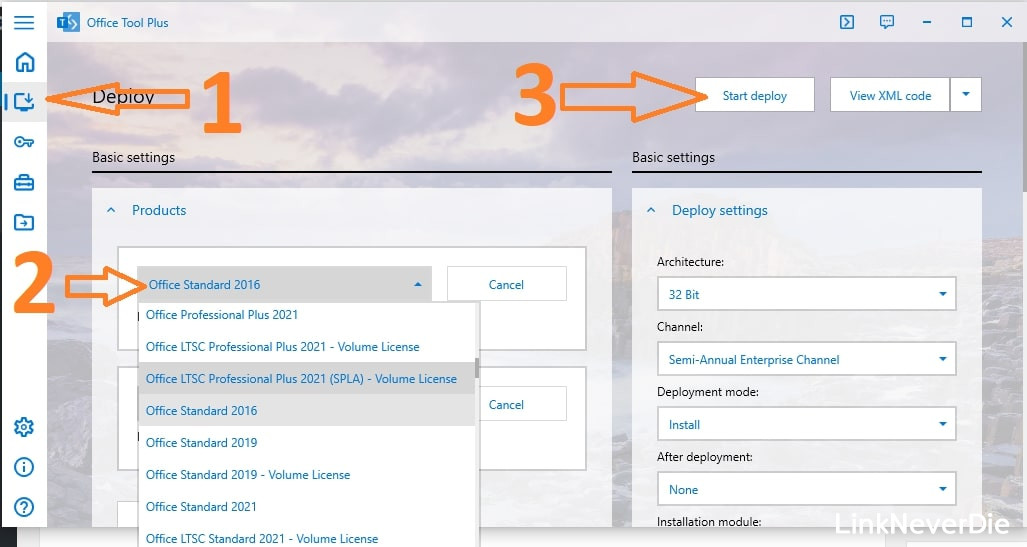Click the product list scrollbar thumb
Screen dimensions: 1027x547
[x=477, y=368]
